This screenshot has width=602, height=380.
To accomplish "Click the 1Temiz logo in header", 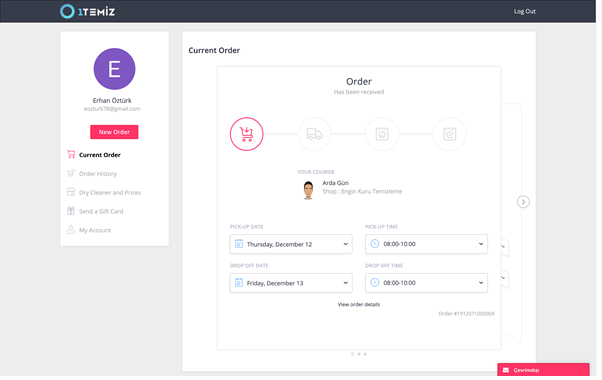I will click(x=88, y=12).
